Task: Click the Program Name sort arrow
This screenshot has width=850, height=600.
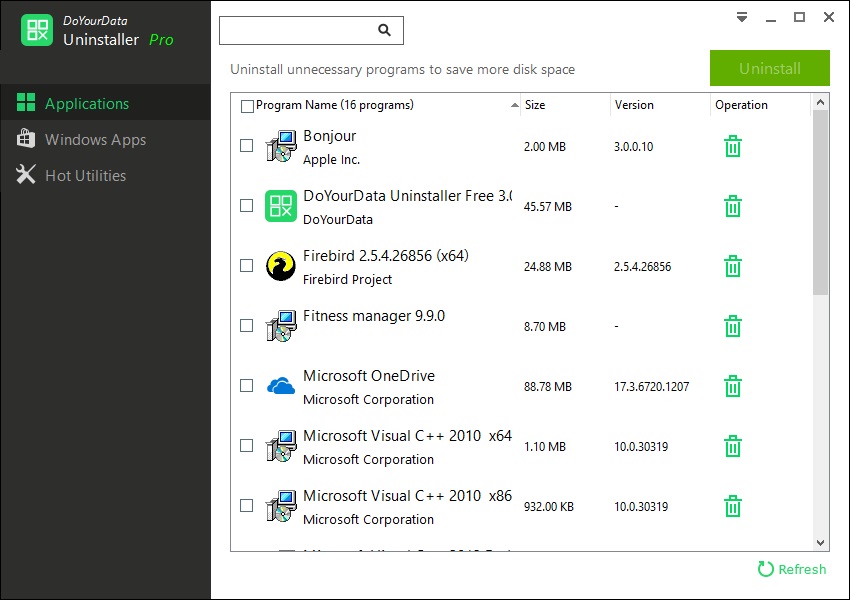Action: pyautogui.click(x=514, y=105)
